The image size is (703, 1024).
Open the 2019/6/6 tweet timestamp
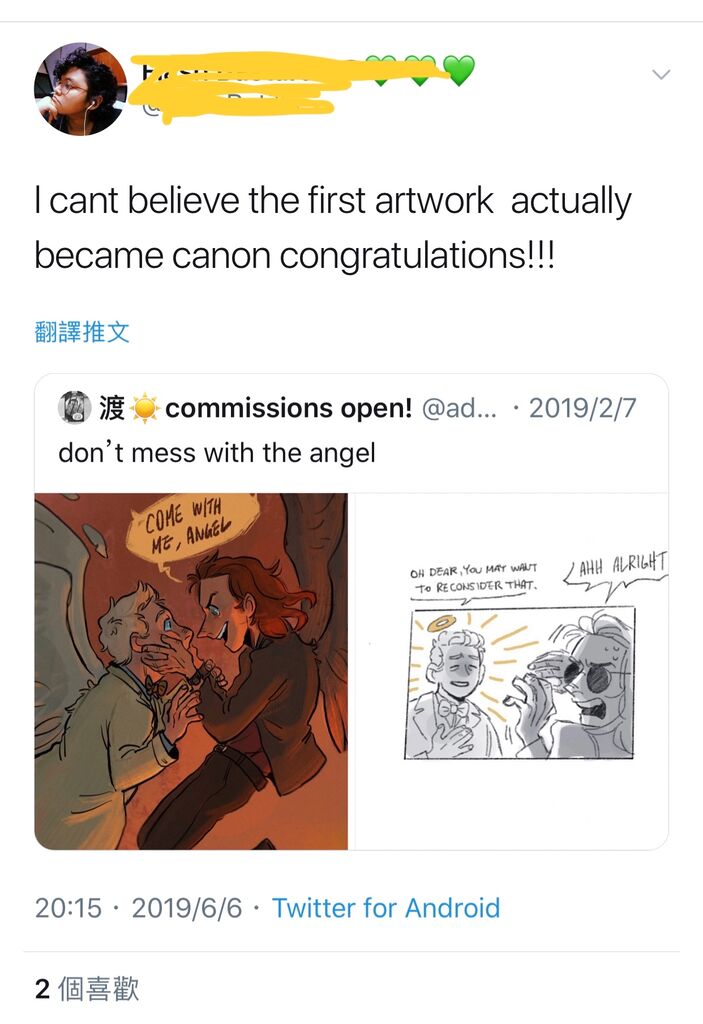pos(187,908)
